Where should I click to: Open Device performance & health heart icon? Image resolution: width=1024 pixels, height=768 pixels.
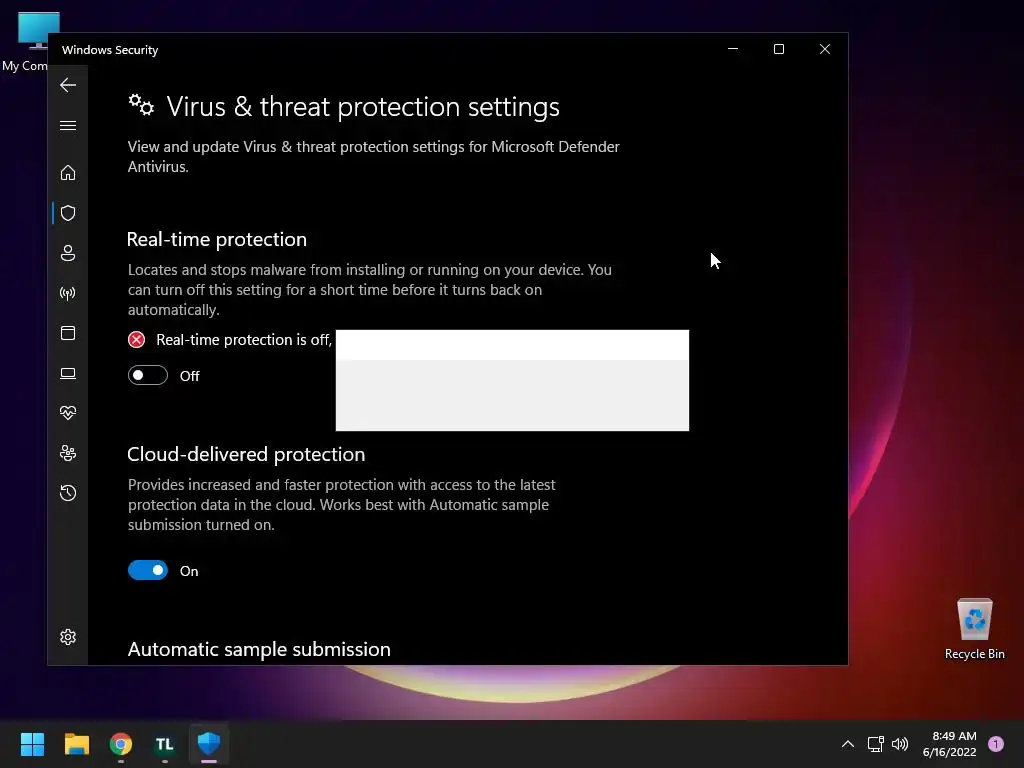pyautogui.click(x=68, y=413)
